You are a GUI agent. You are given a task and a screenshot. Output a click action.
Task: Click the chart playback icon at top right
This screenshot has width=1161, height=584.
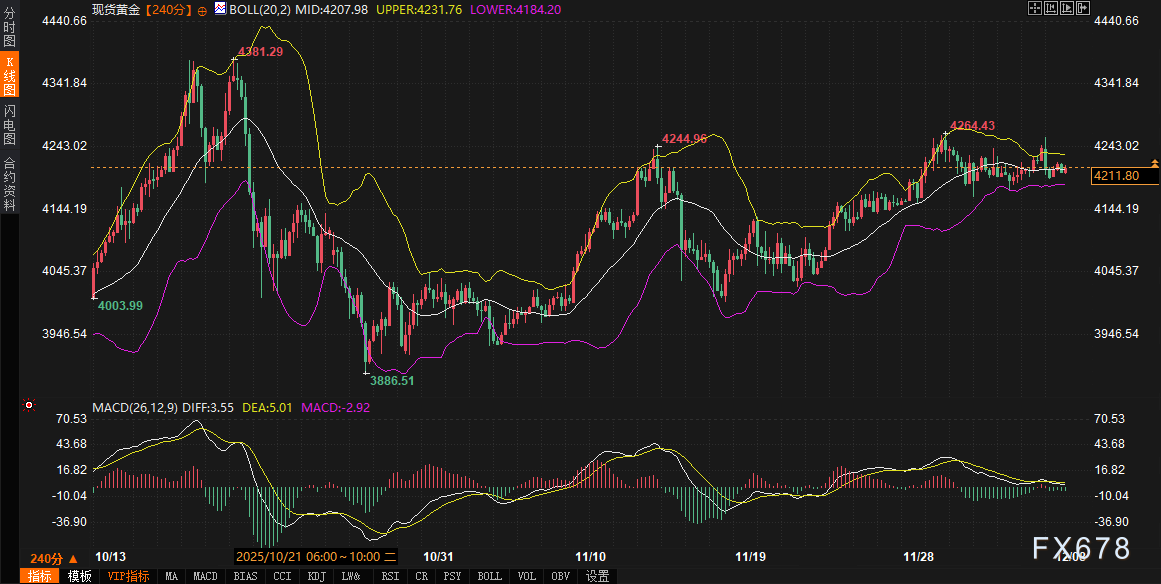pyautogui.click(x=1067, y=8)
